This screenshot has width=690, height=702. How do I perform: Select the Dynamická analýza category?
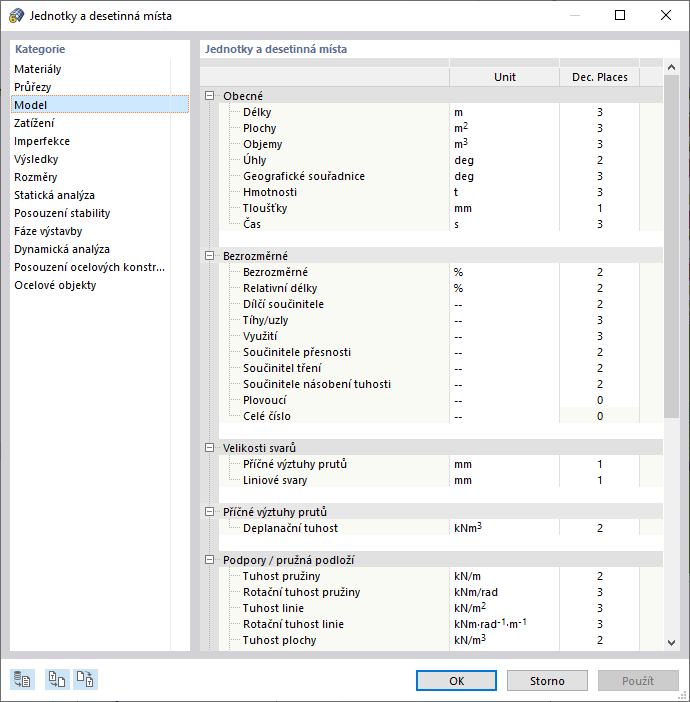pos(99,249)
